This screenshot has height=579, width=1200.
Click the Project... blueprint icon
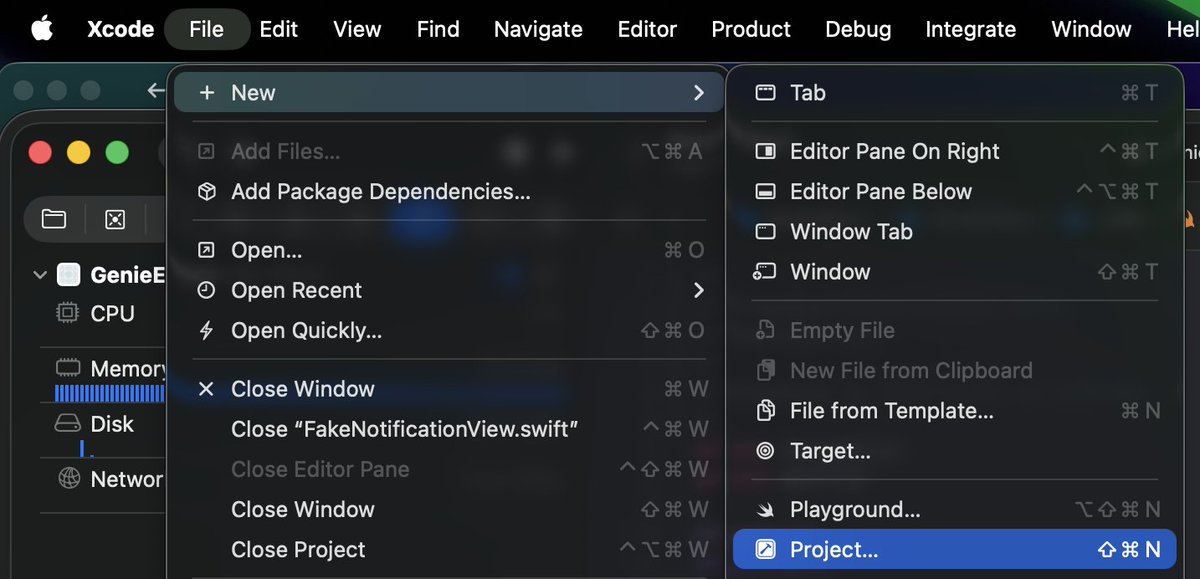765,549
